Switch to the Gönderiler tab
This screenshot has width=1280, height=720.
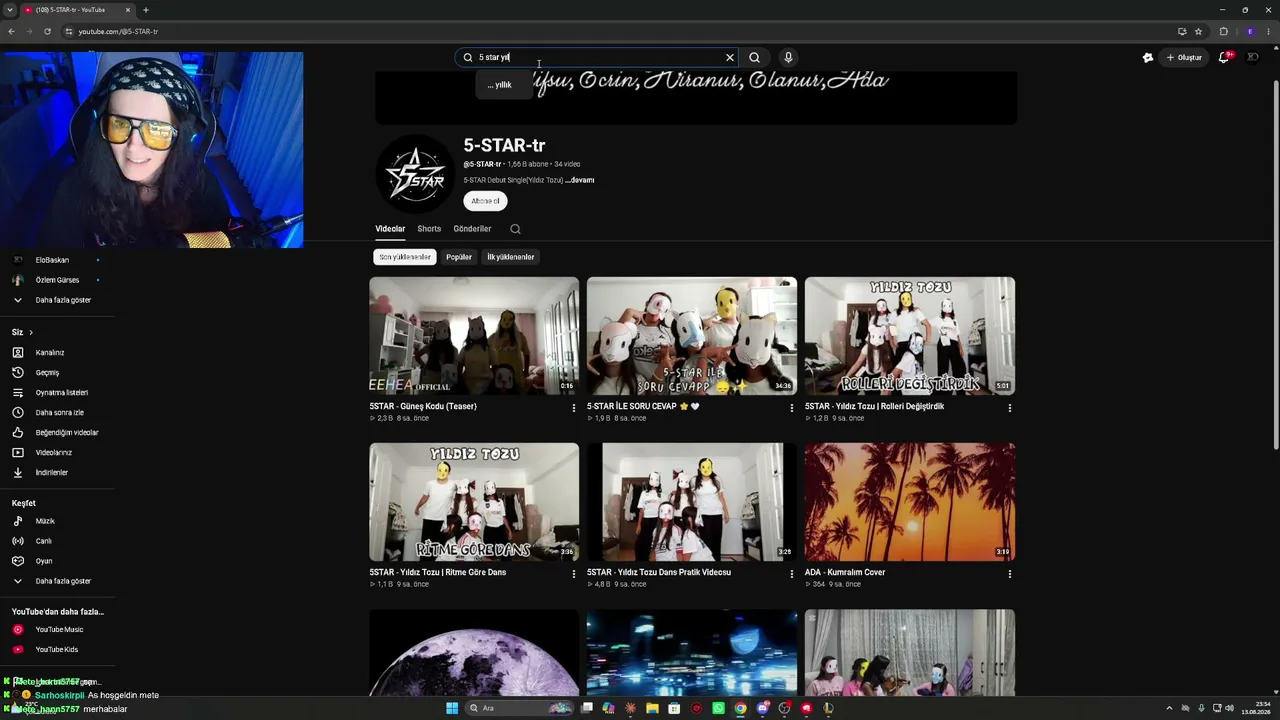click(472, 229)
